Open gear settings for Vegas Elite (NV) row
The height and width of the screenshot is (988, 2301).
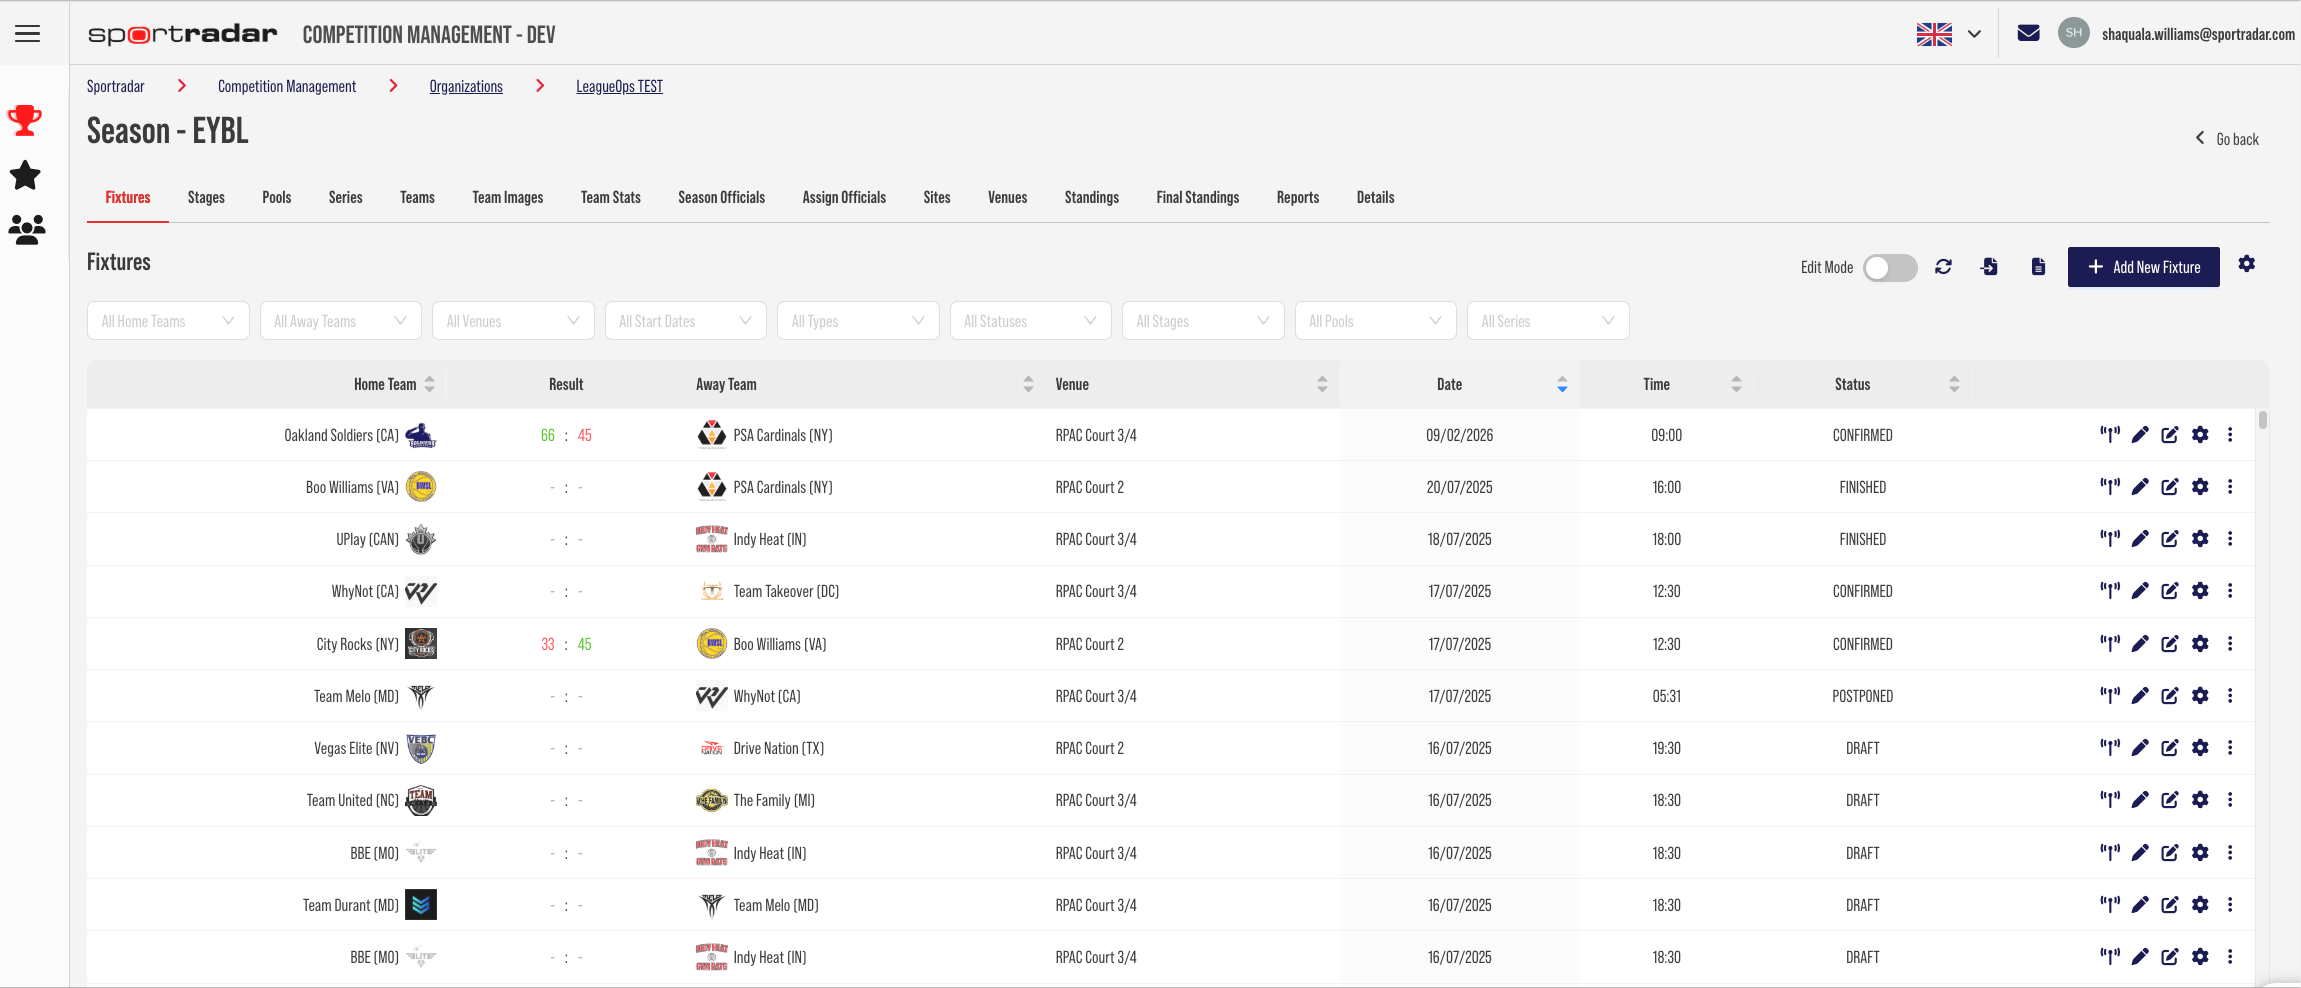(2200, 748)
